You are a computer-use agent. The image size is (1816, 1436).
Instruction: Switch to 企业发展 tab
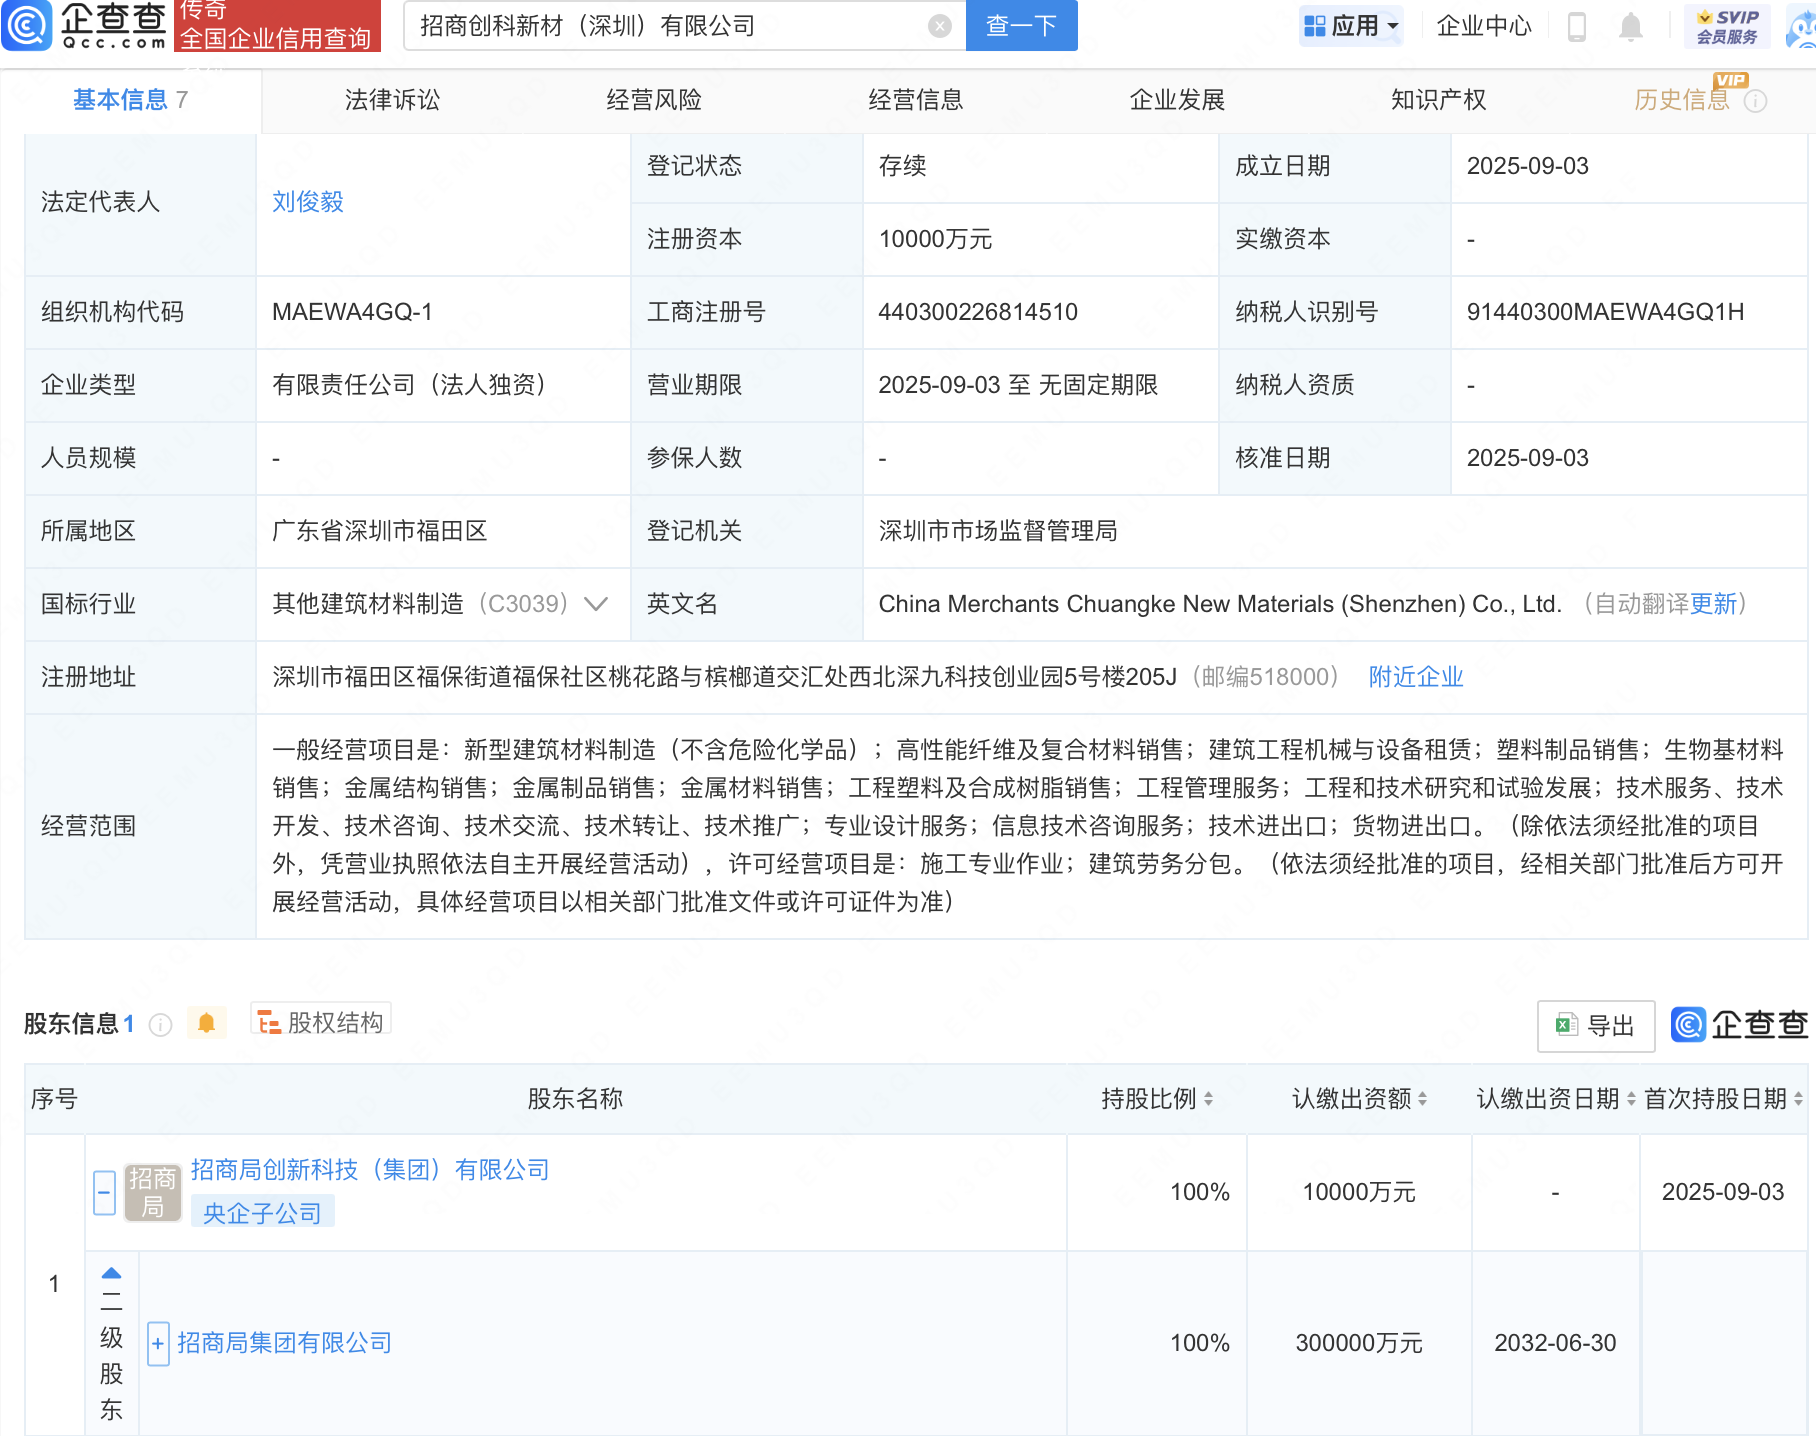click(x=1177, y=100)
